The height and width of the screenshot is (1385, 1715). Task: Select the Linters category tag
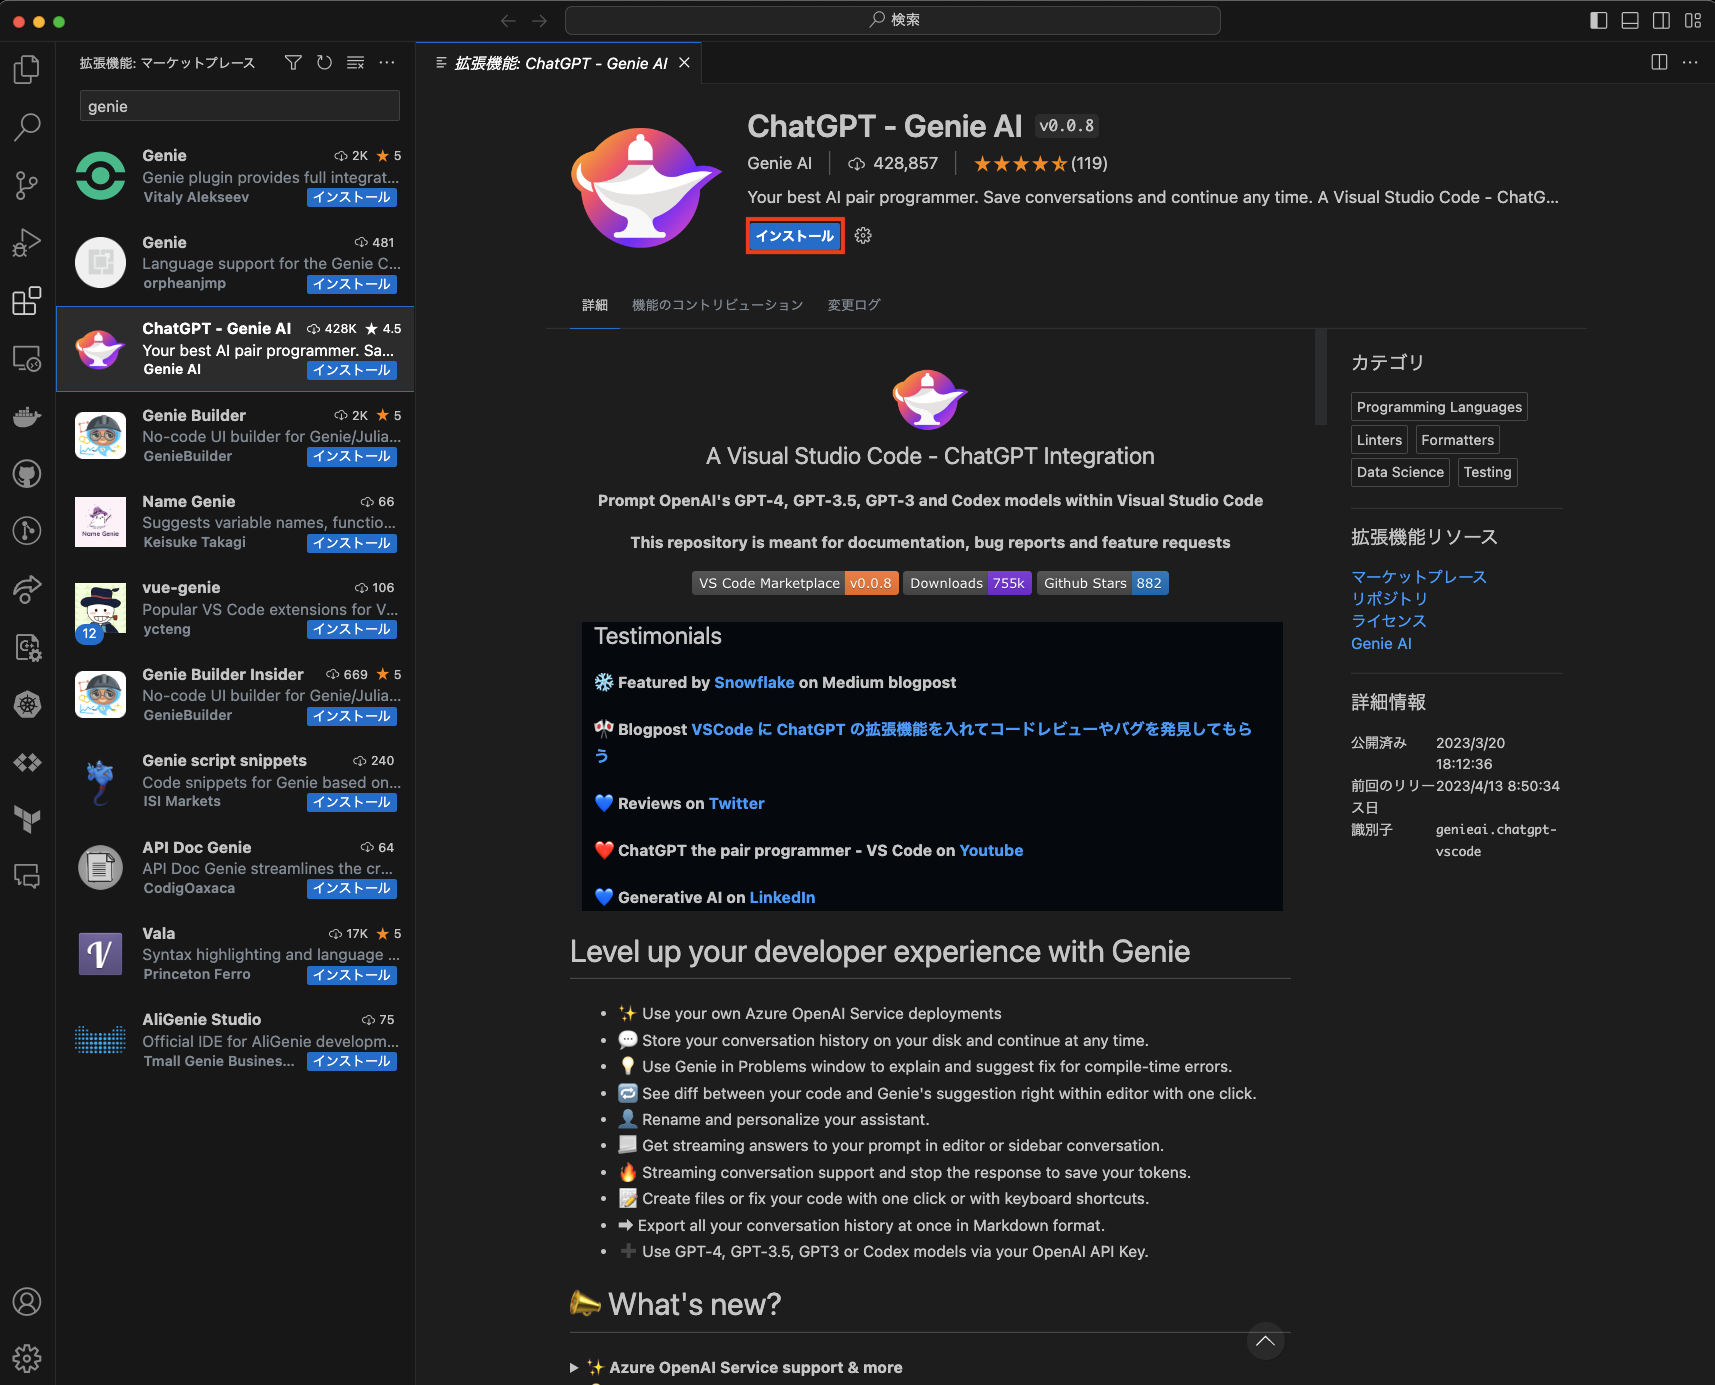1379,440
